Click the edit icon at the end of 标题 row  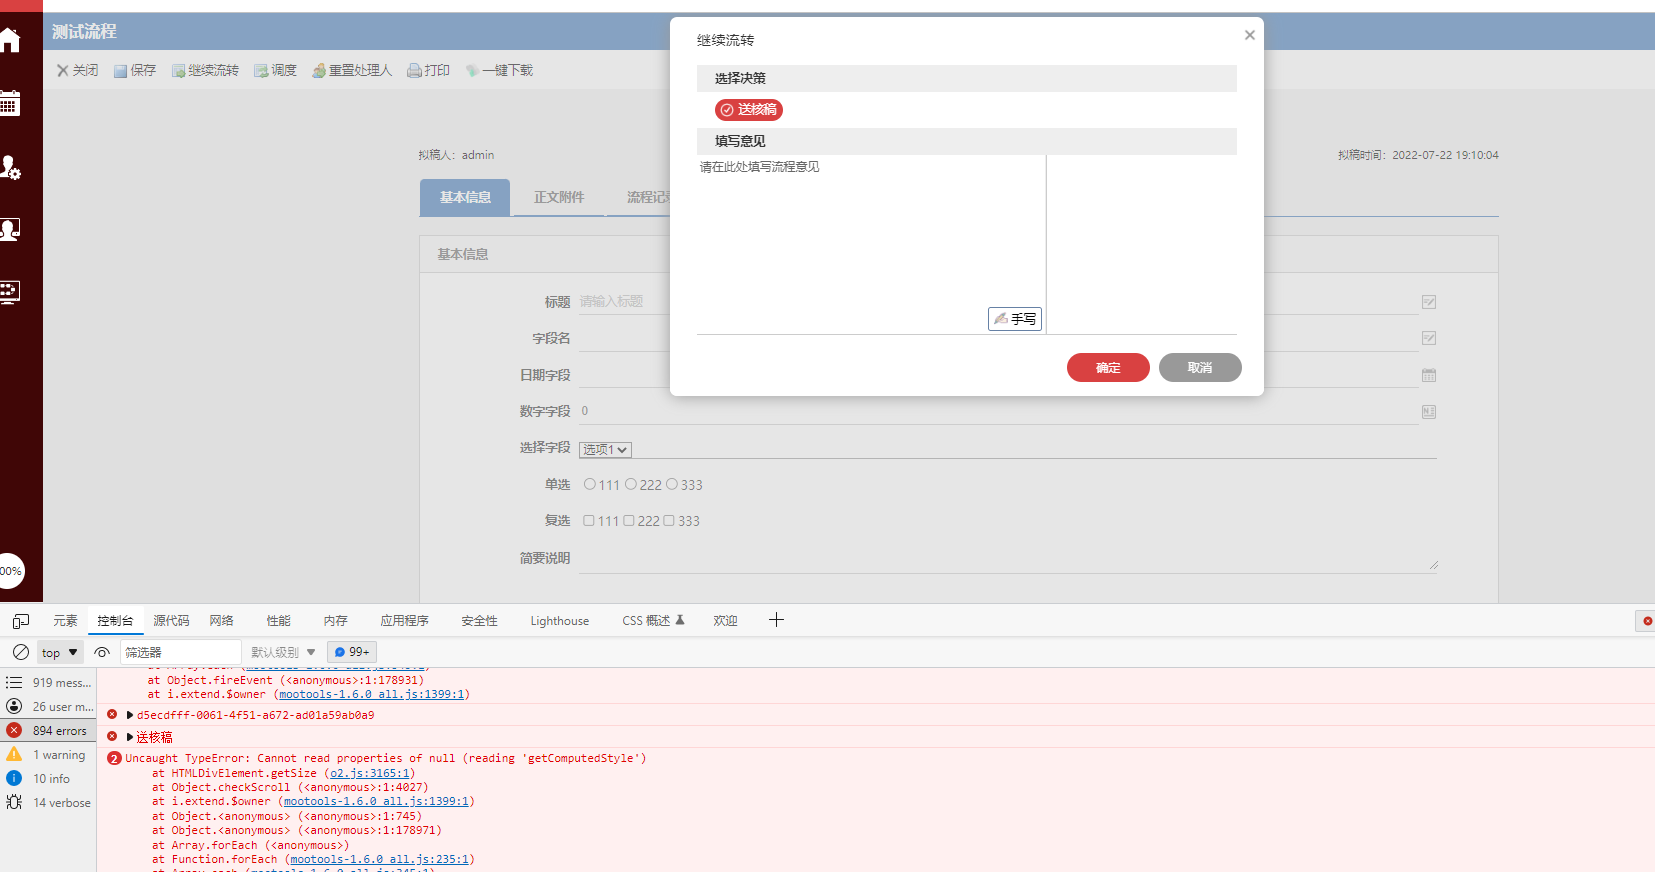point(1429,302)
